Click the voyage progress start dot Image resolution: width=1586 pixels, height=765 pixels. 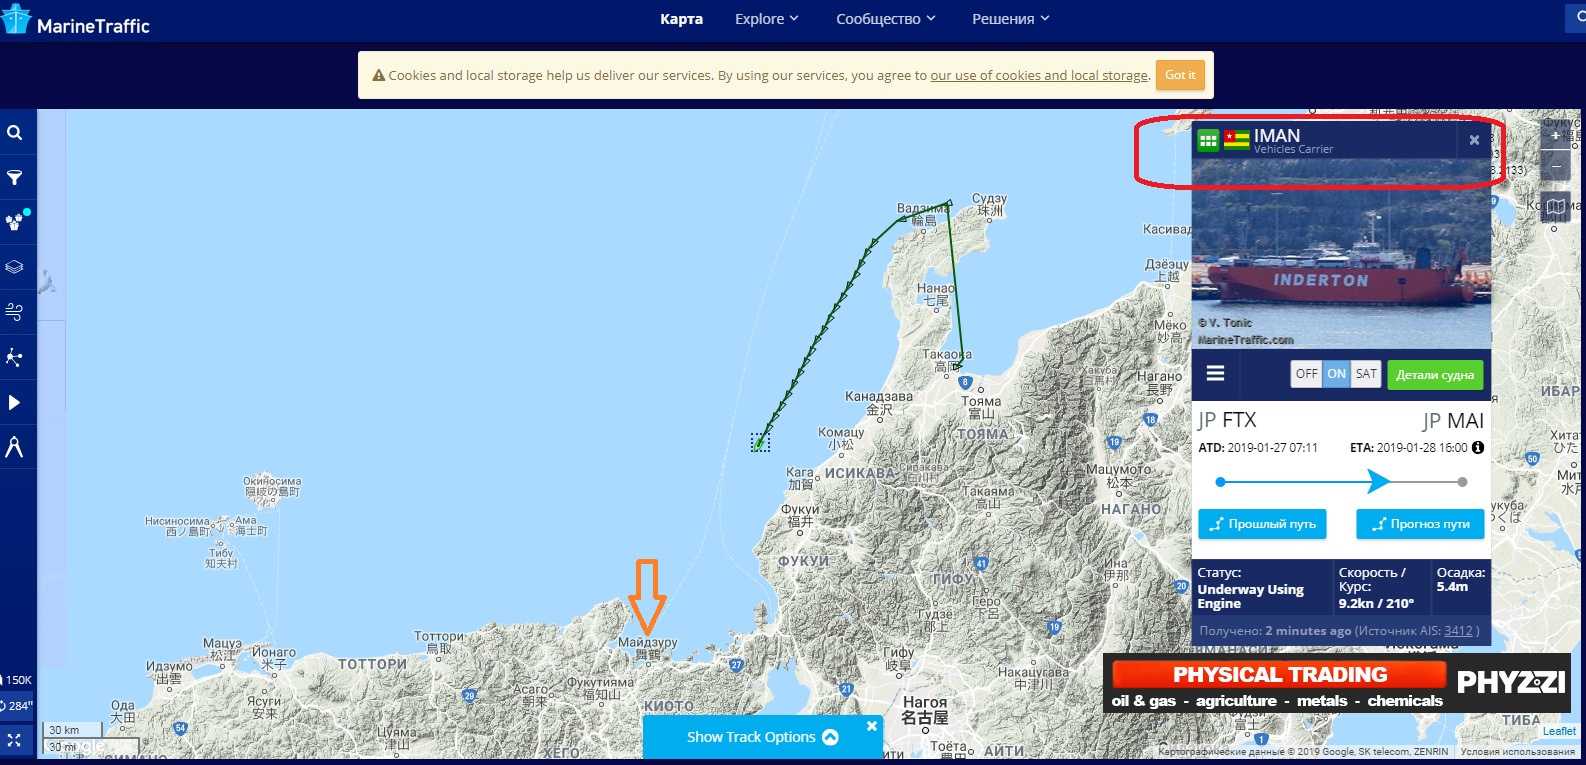coord(1220,482)
